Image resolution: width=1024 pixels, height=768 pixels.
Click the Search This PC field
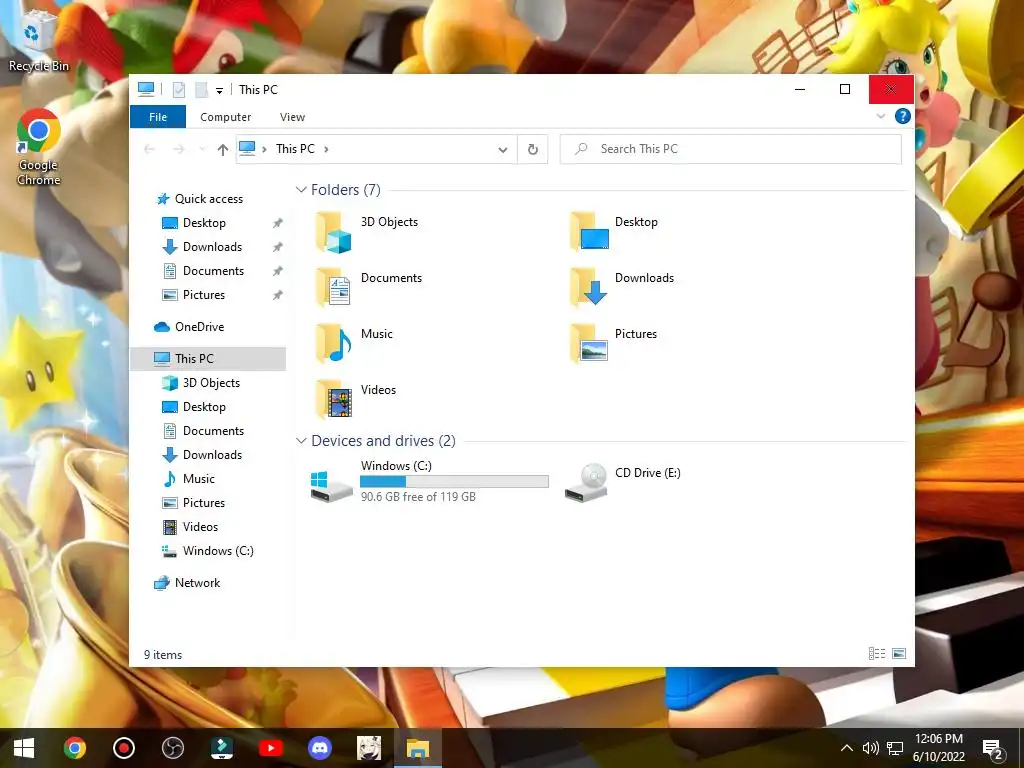tap(731, 150)
